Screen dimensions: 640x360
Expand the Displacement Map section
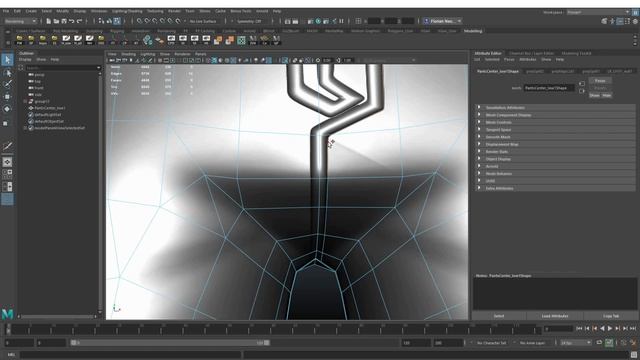556,144
